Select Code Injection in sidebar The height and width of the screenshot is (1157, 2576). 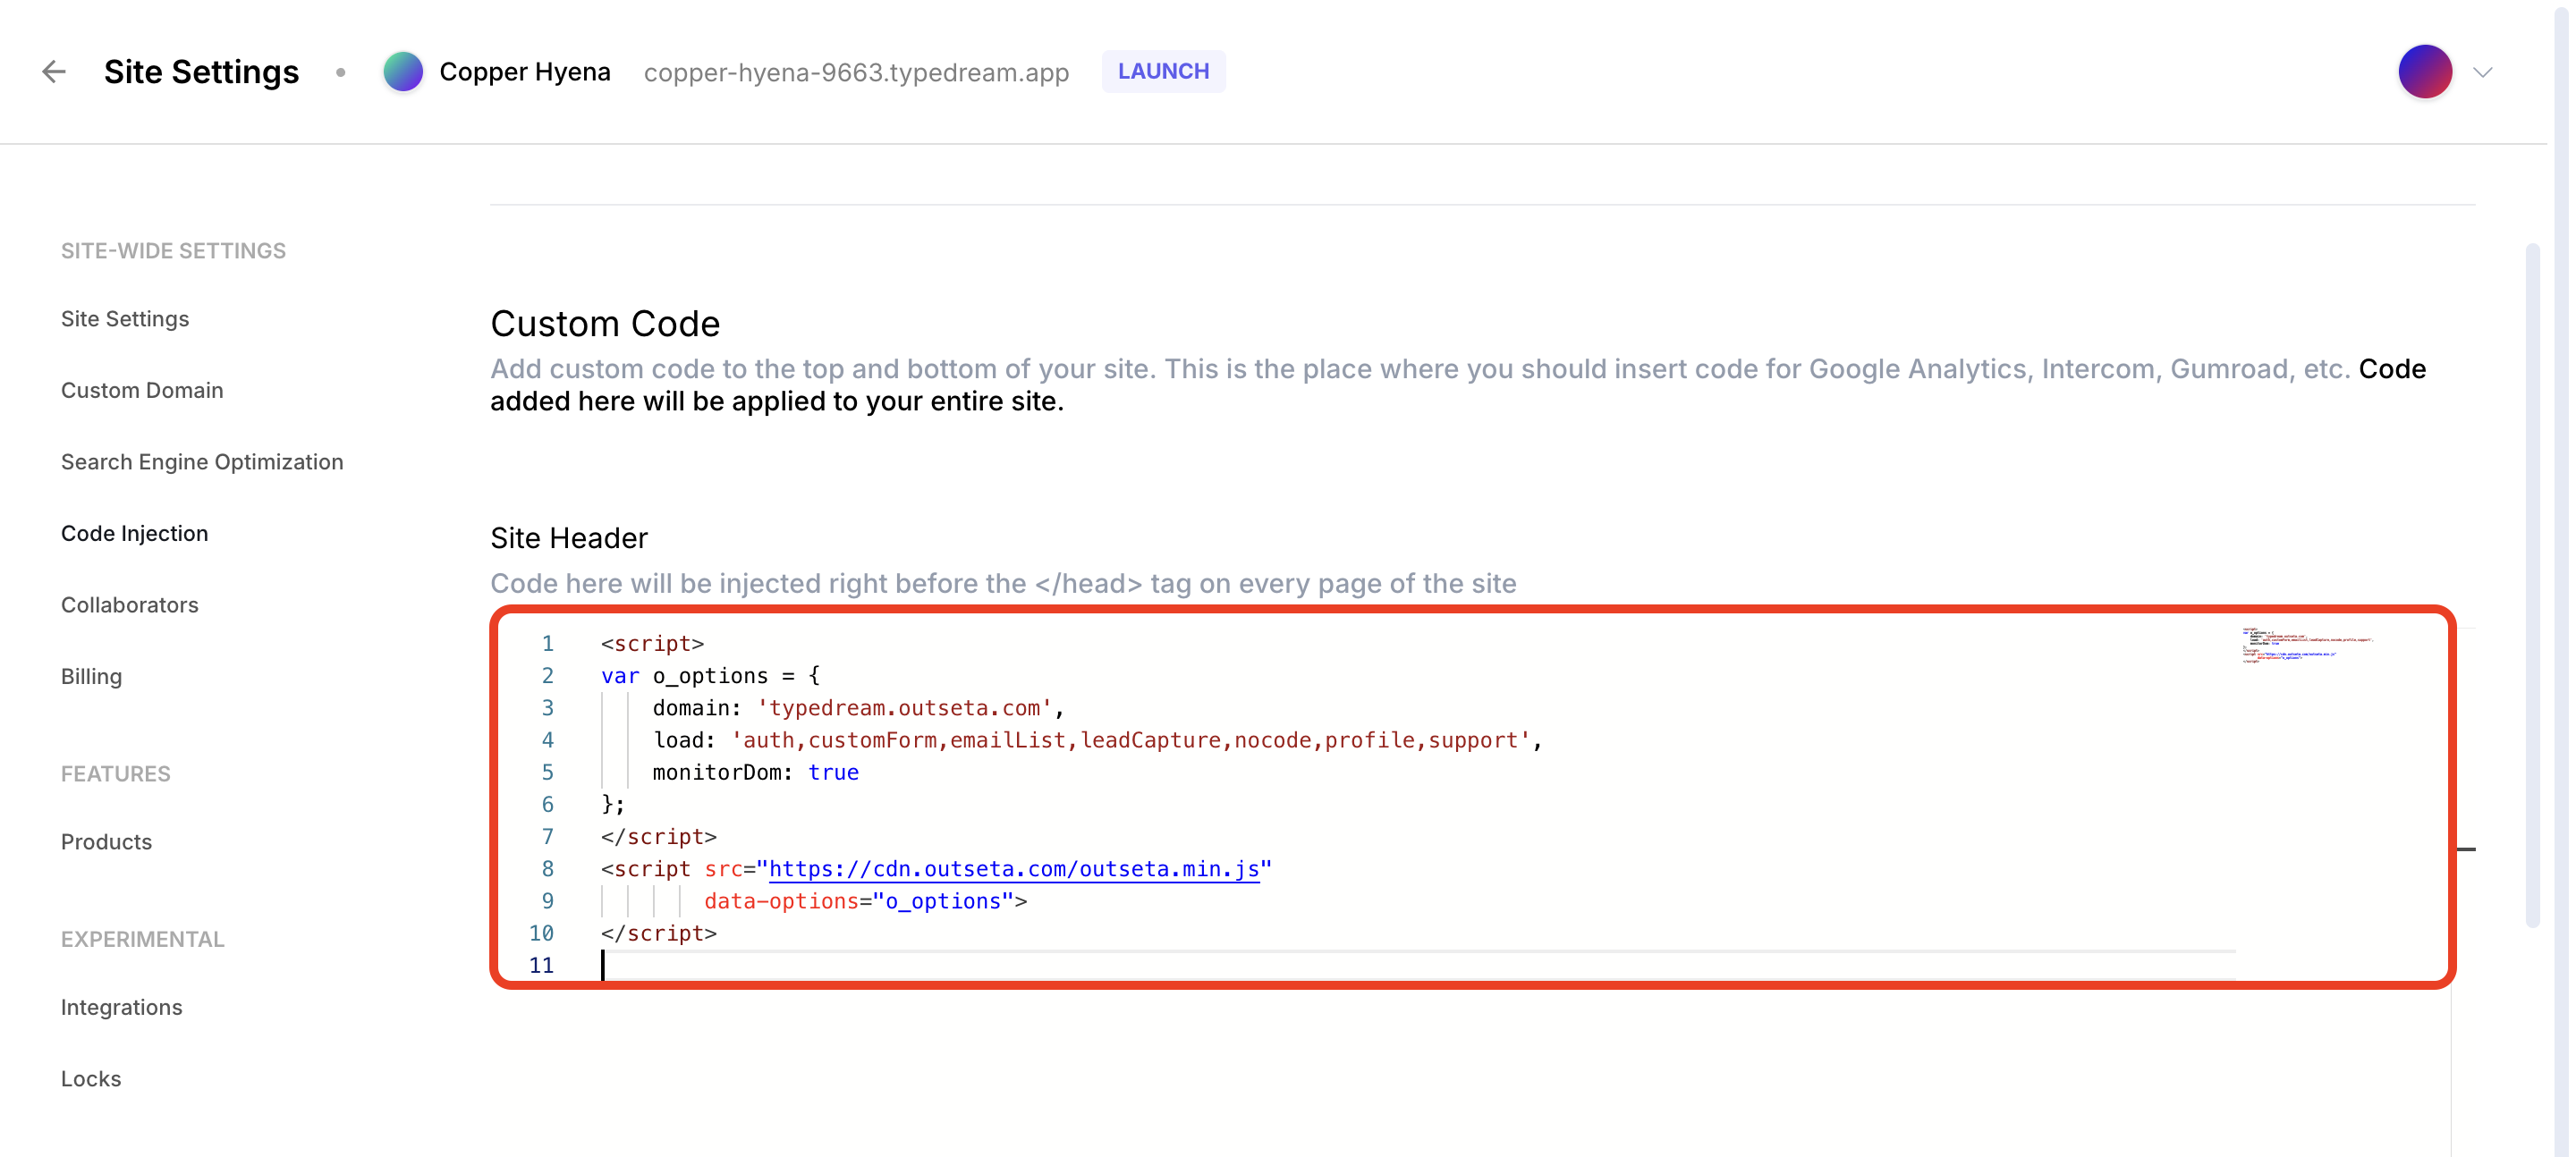coord(135,533)
